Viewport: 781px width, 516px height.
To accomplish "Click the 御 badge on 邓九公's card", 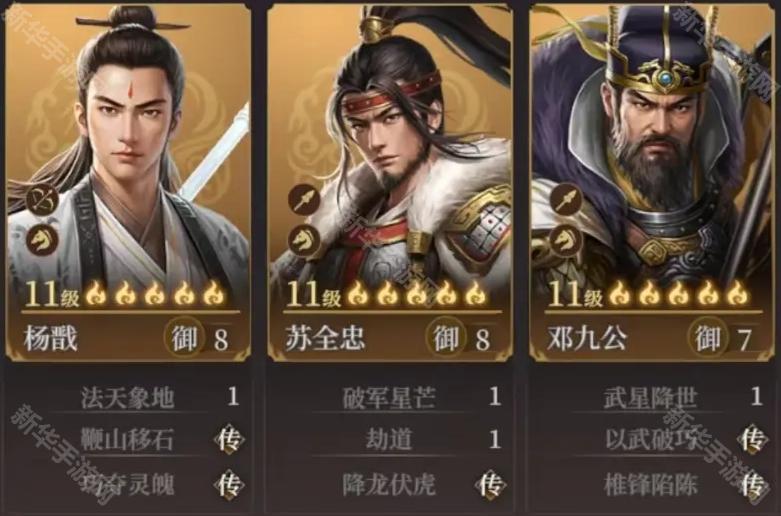I will click(708, 338).
